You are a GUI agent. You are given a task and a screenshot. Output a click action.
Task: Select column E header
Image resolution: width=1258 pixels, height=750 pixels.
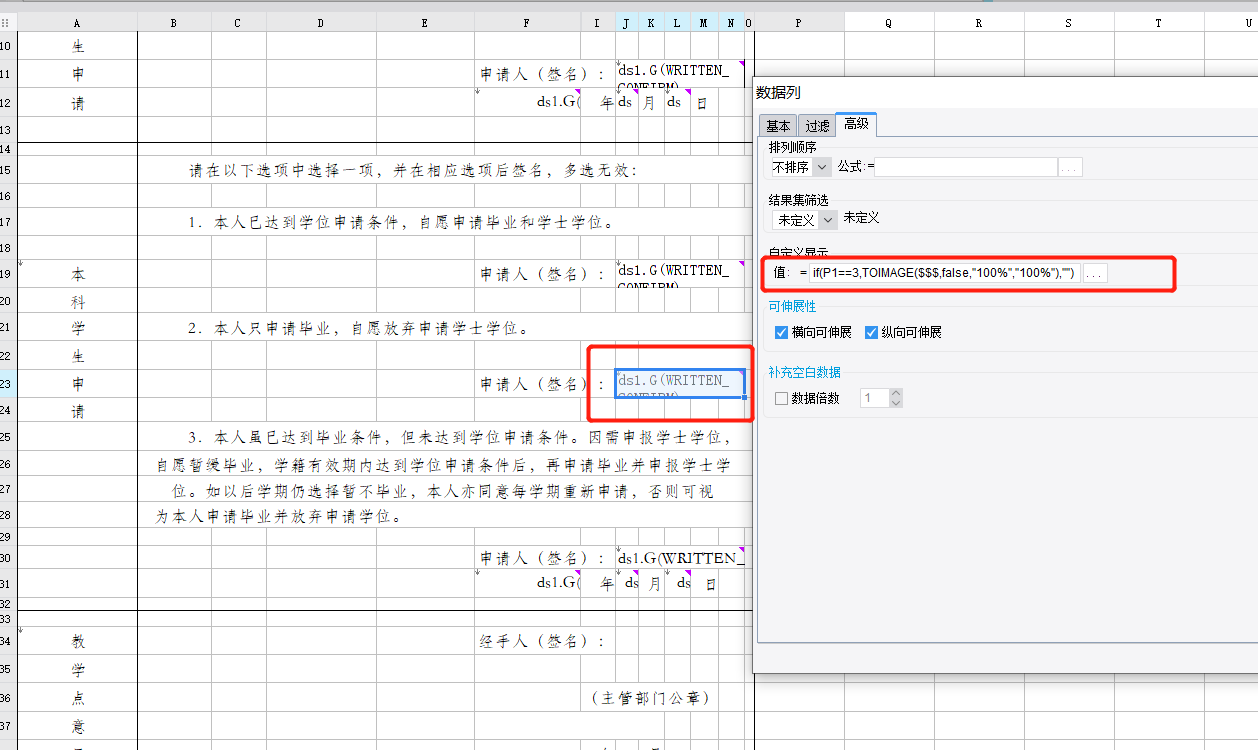tap(425, 22)
